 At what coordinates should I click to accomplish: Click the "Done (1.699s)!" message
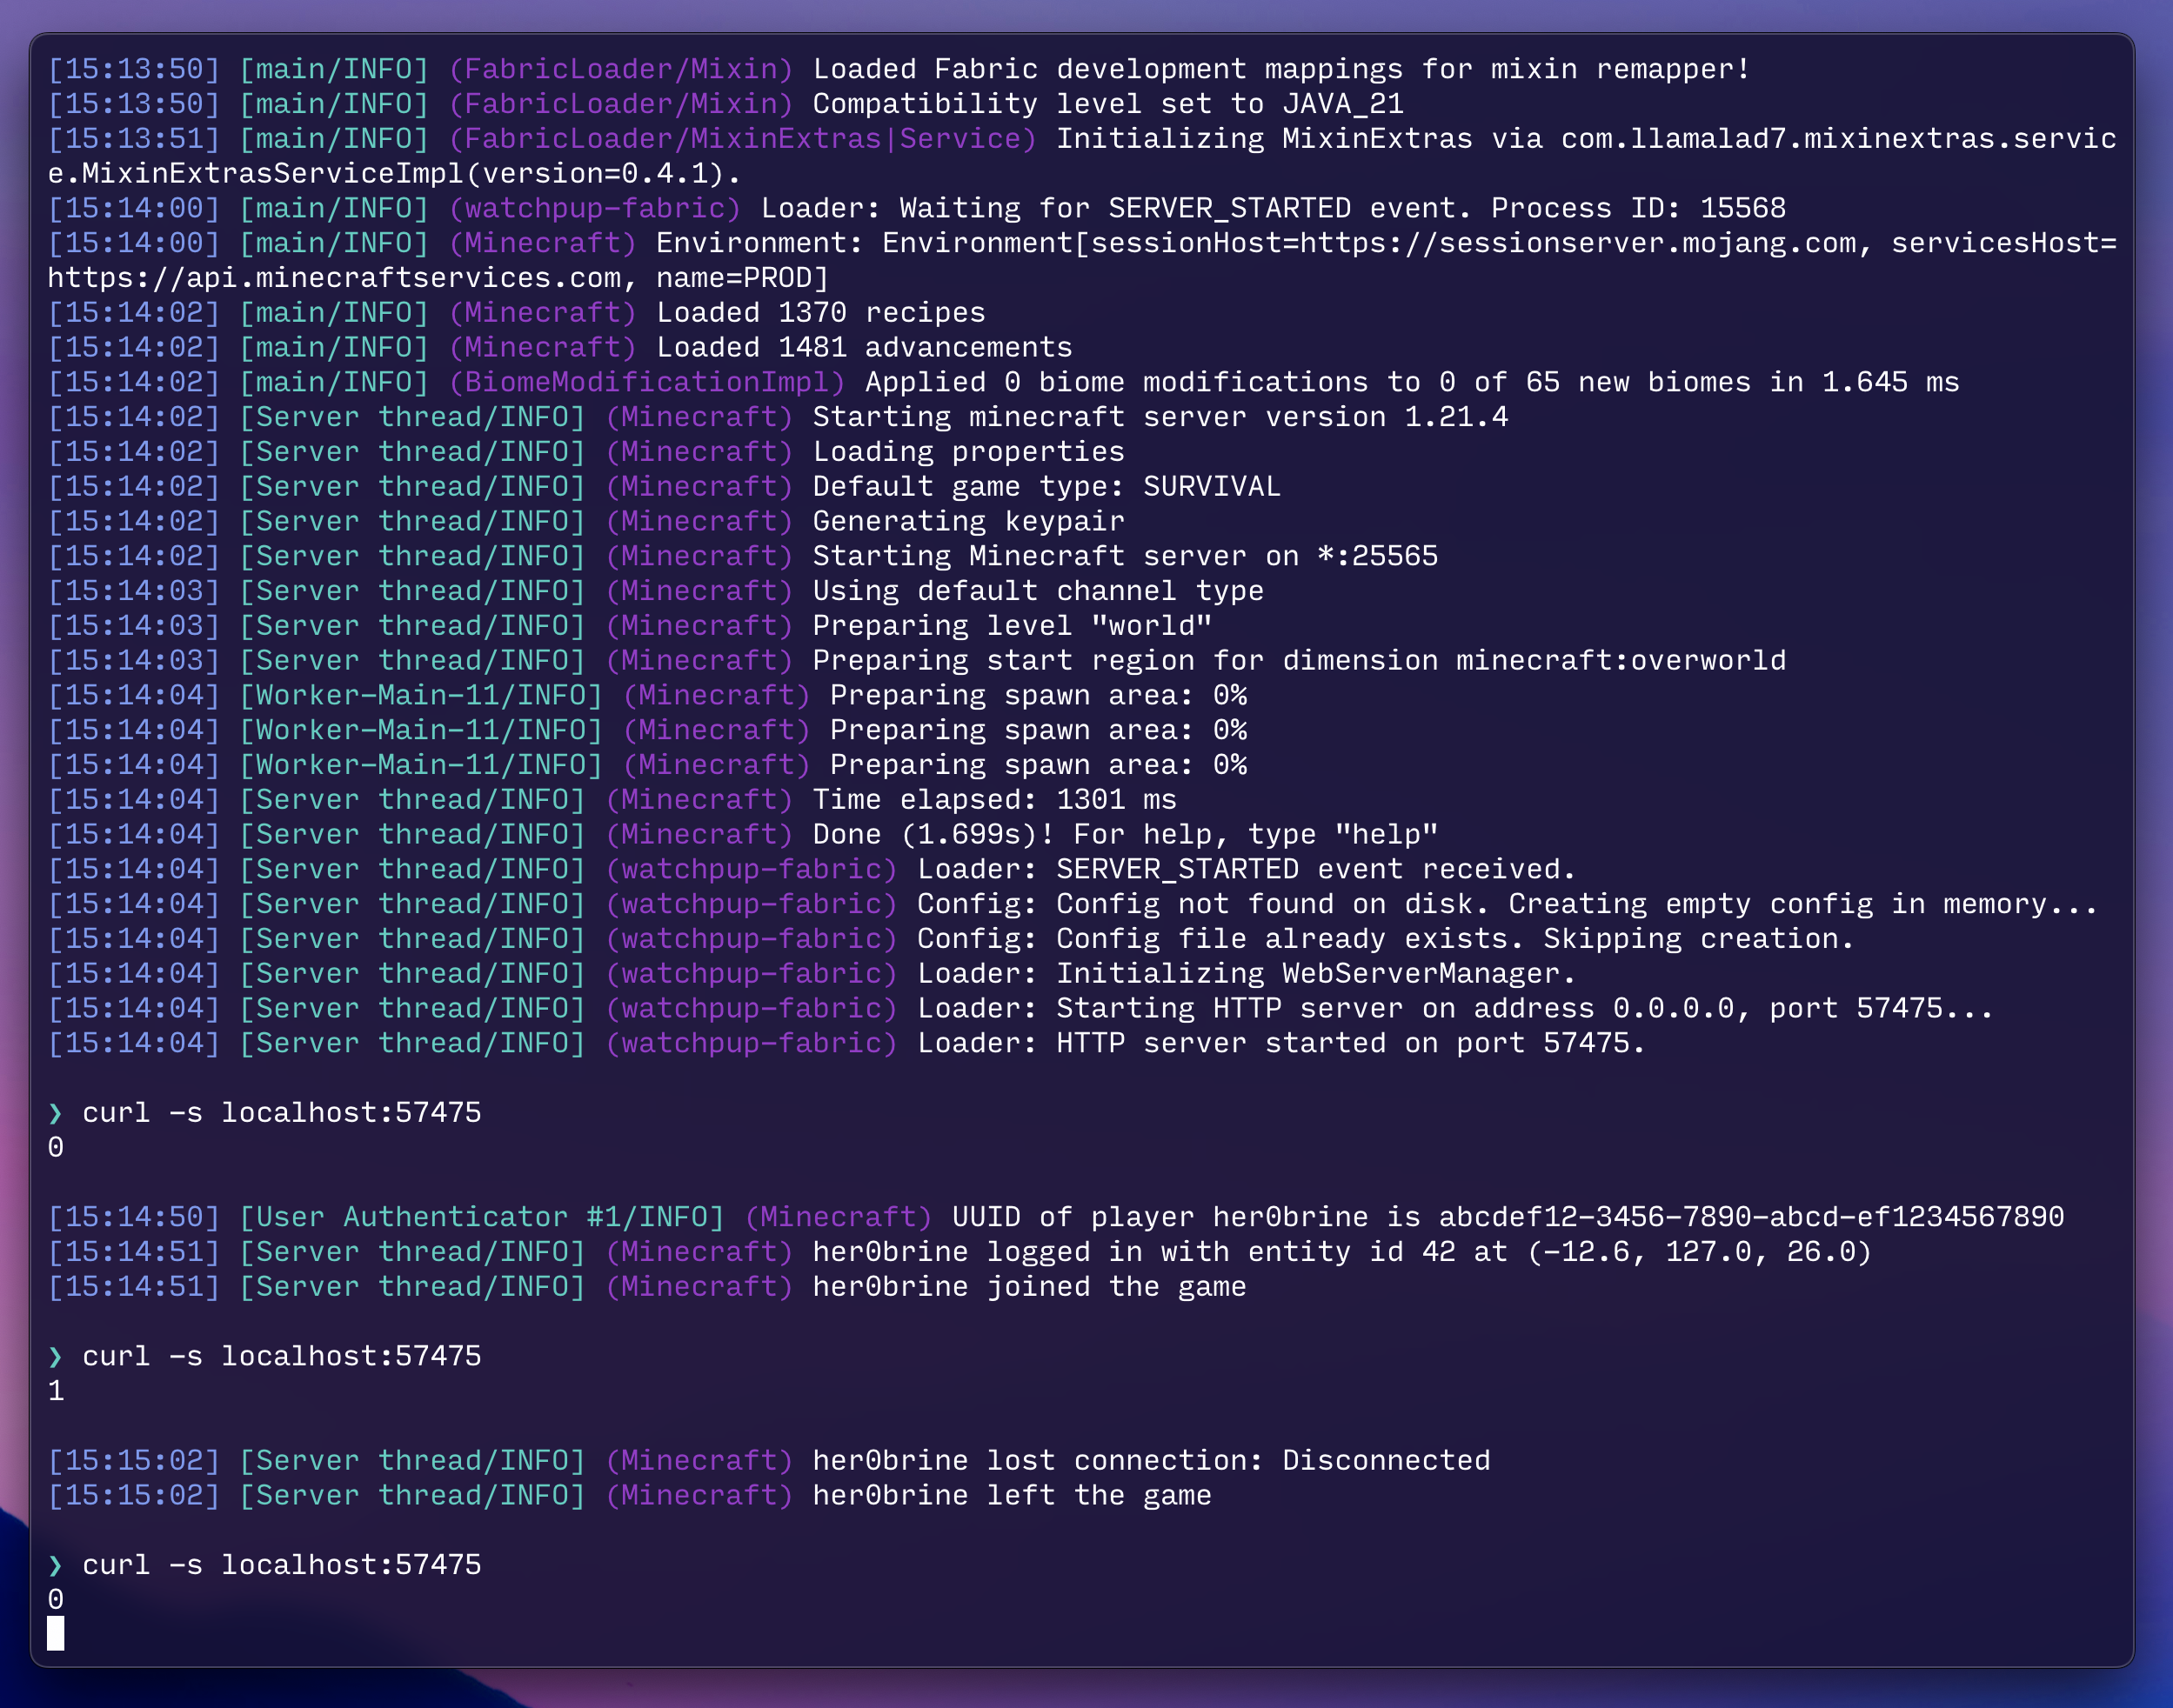click(x=933, y=834)
